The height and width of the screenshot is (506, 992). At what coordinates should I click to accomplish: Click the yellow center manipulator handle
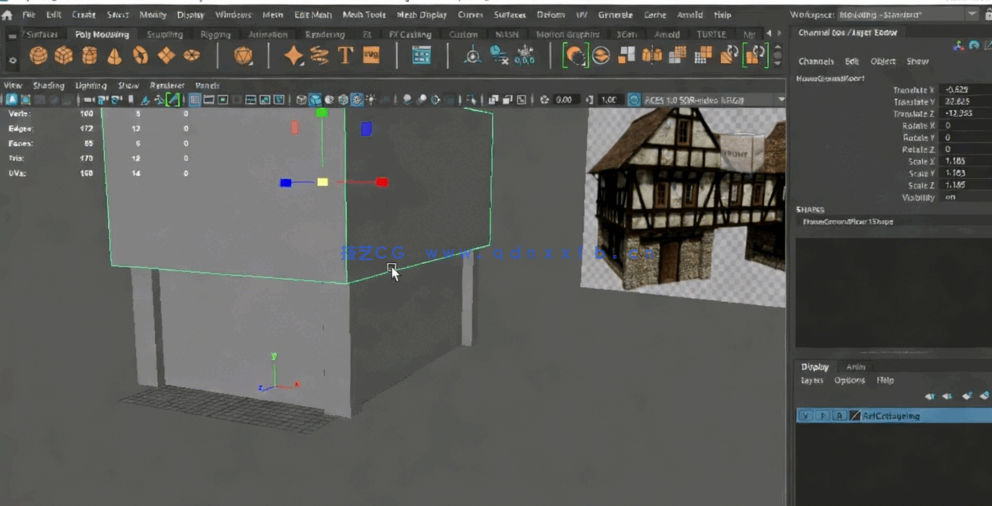(322, 182)
